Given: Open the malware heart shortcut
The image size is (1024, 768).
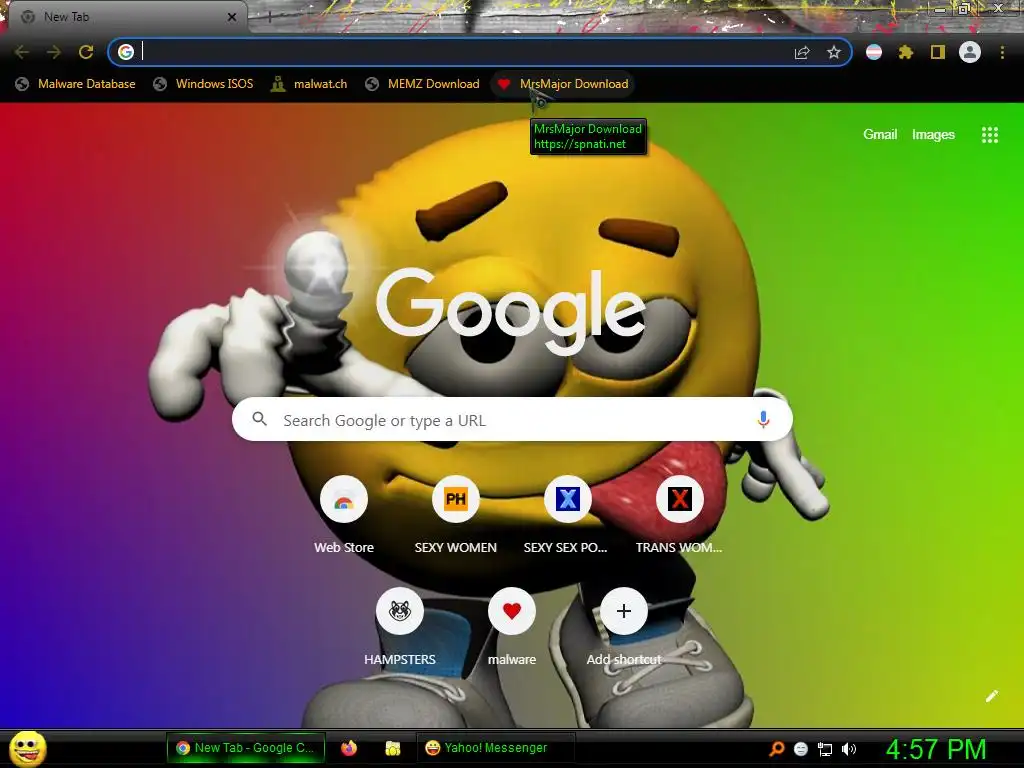Looking at the screenshot, I should click(512, 627).
